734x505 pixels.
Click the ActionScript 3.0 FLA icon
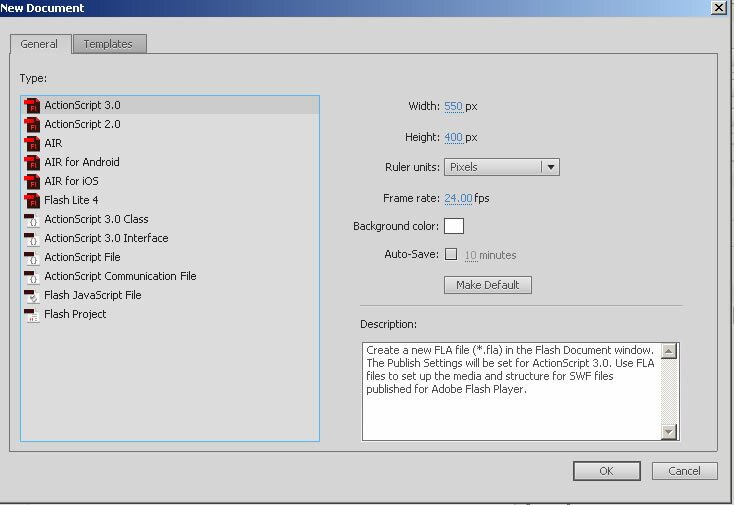coord(32,105)
